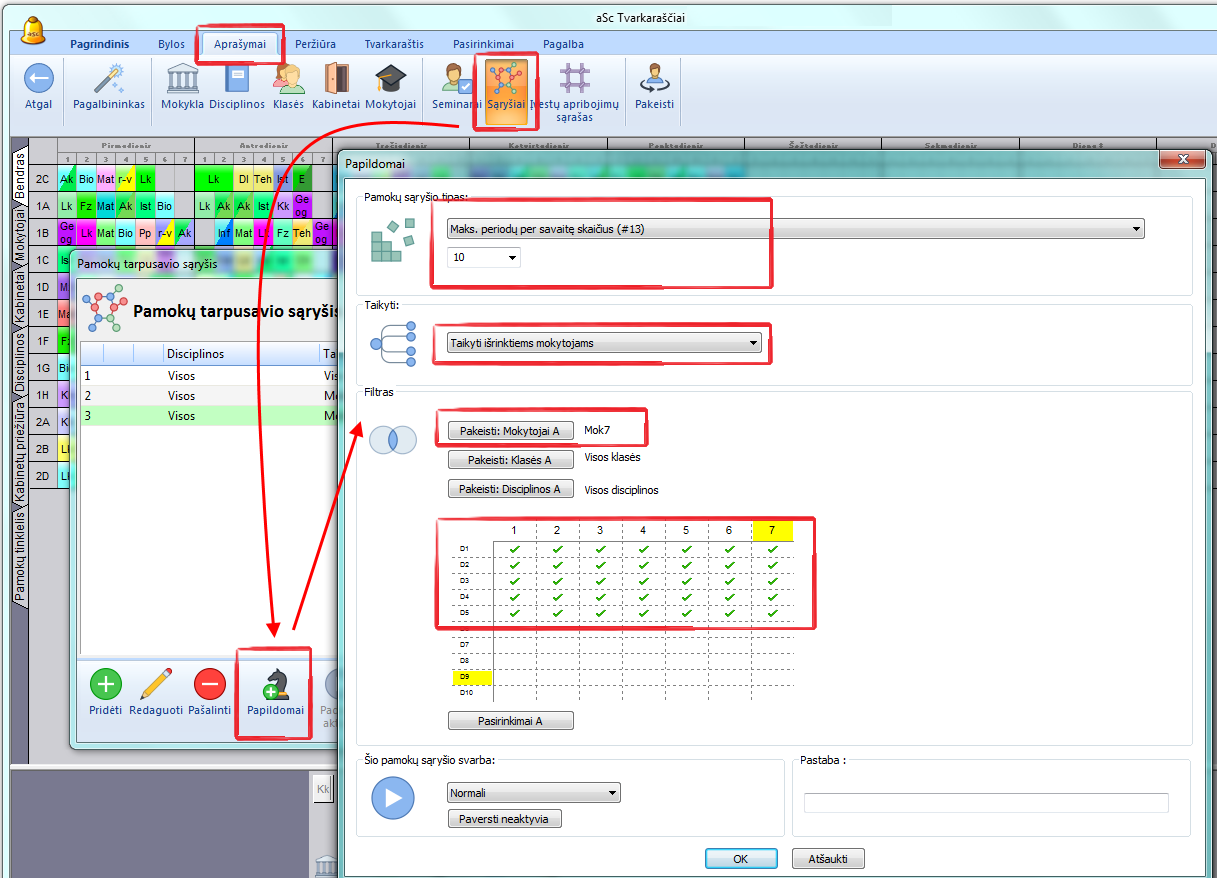Screen dimensions: 1217x878
Task: Open the Mokykla school icon
Action: [182, 79]
